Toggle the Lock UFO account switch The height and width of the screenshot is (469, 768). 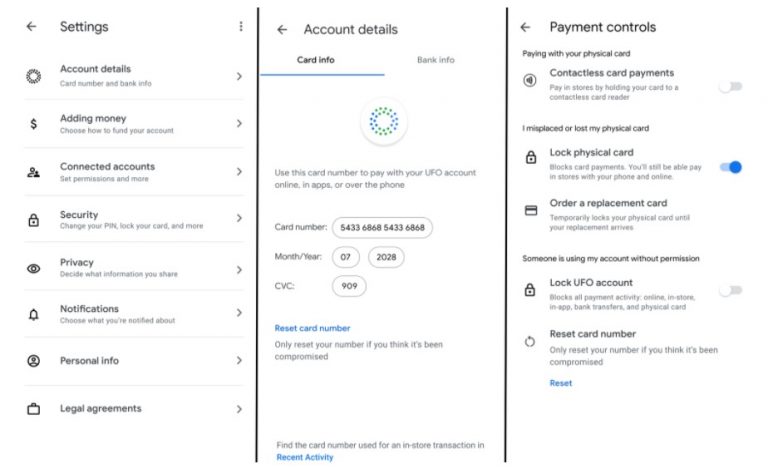pyautogui.click(x=730, y=290)
